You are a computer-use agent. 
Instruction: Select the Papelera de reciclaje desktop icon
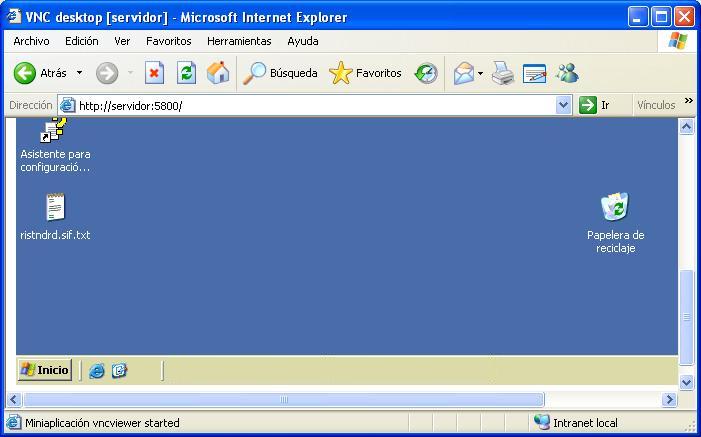(614, 208)
